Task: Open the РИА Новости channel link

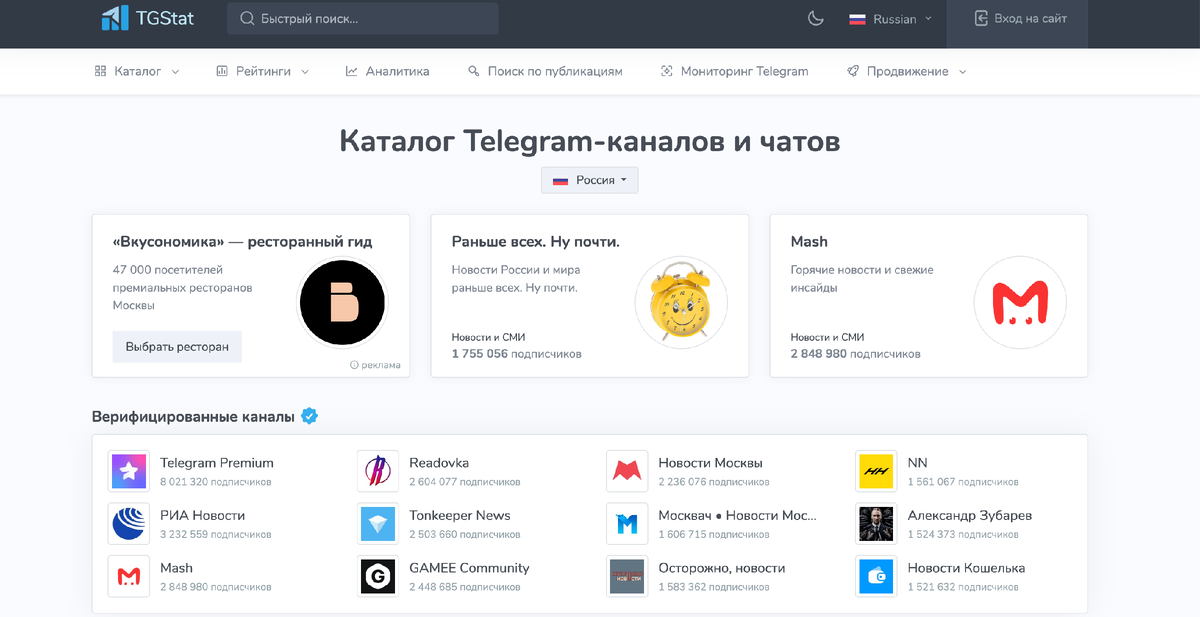Action: tap(202, 515)
